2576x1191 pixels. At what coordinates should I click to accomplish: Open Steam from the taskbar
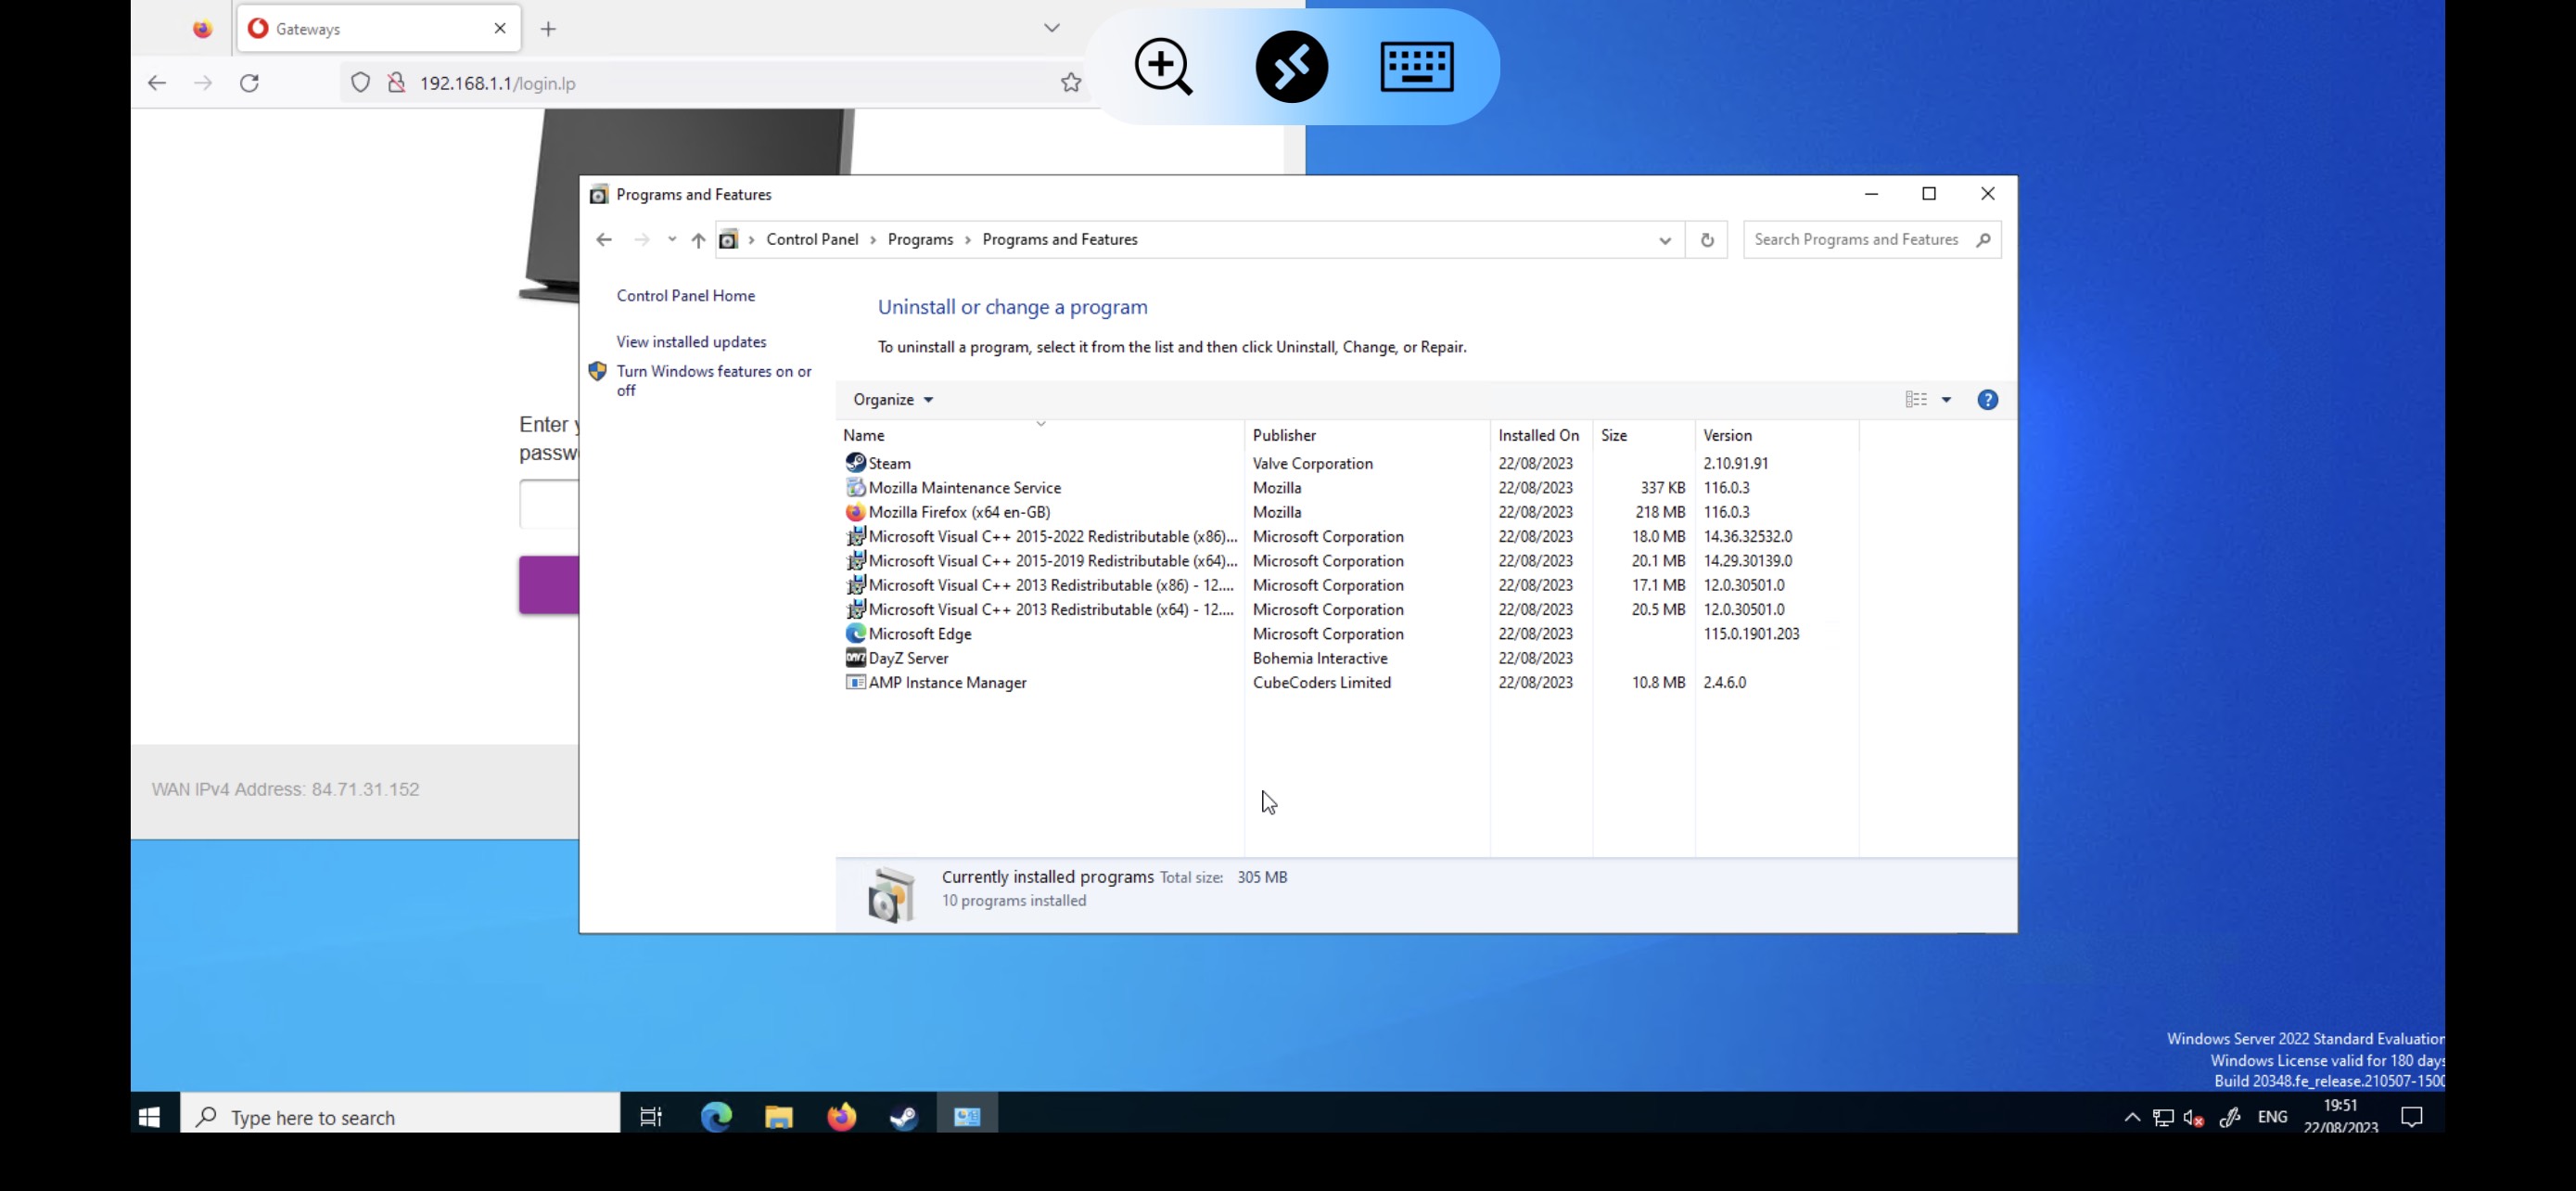click(x=904, y=1117)
